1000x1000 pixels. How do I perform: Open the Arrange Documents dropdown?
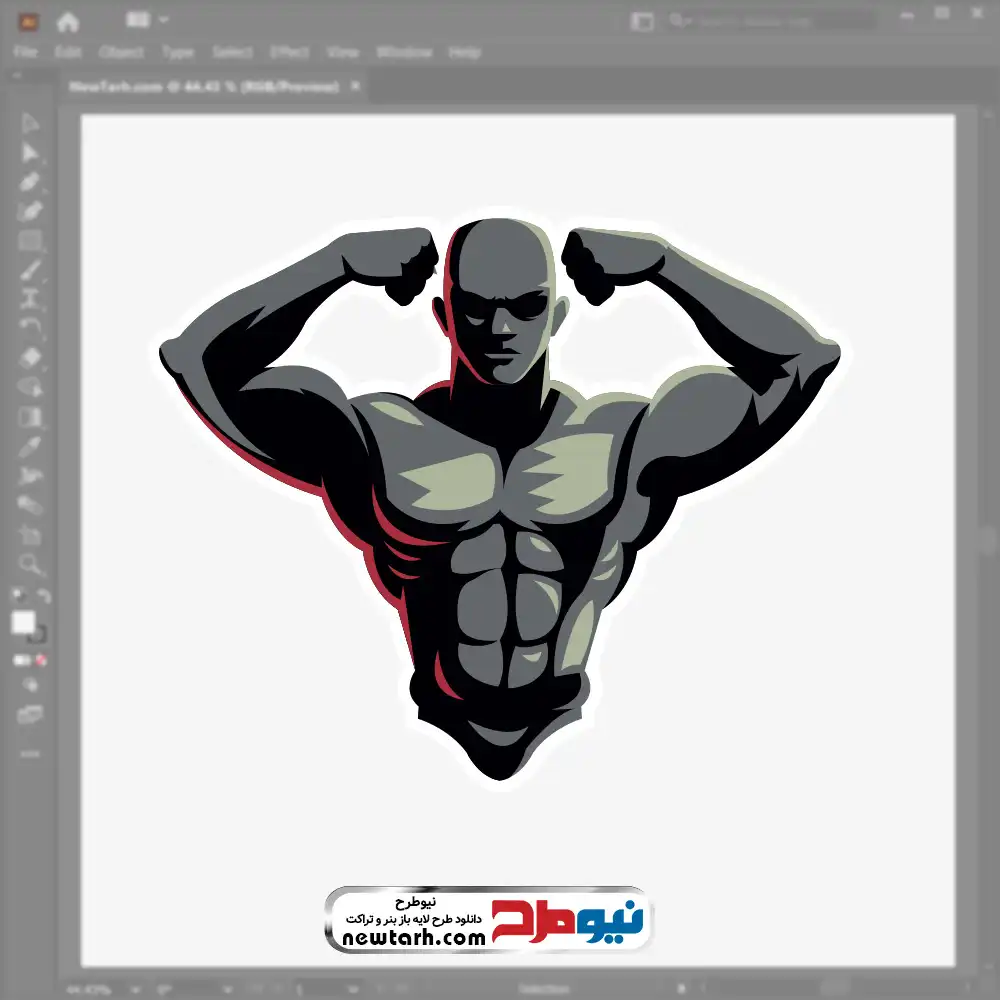(147, 20)
